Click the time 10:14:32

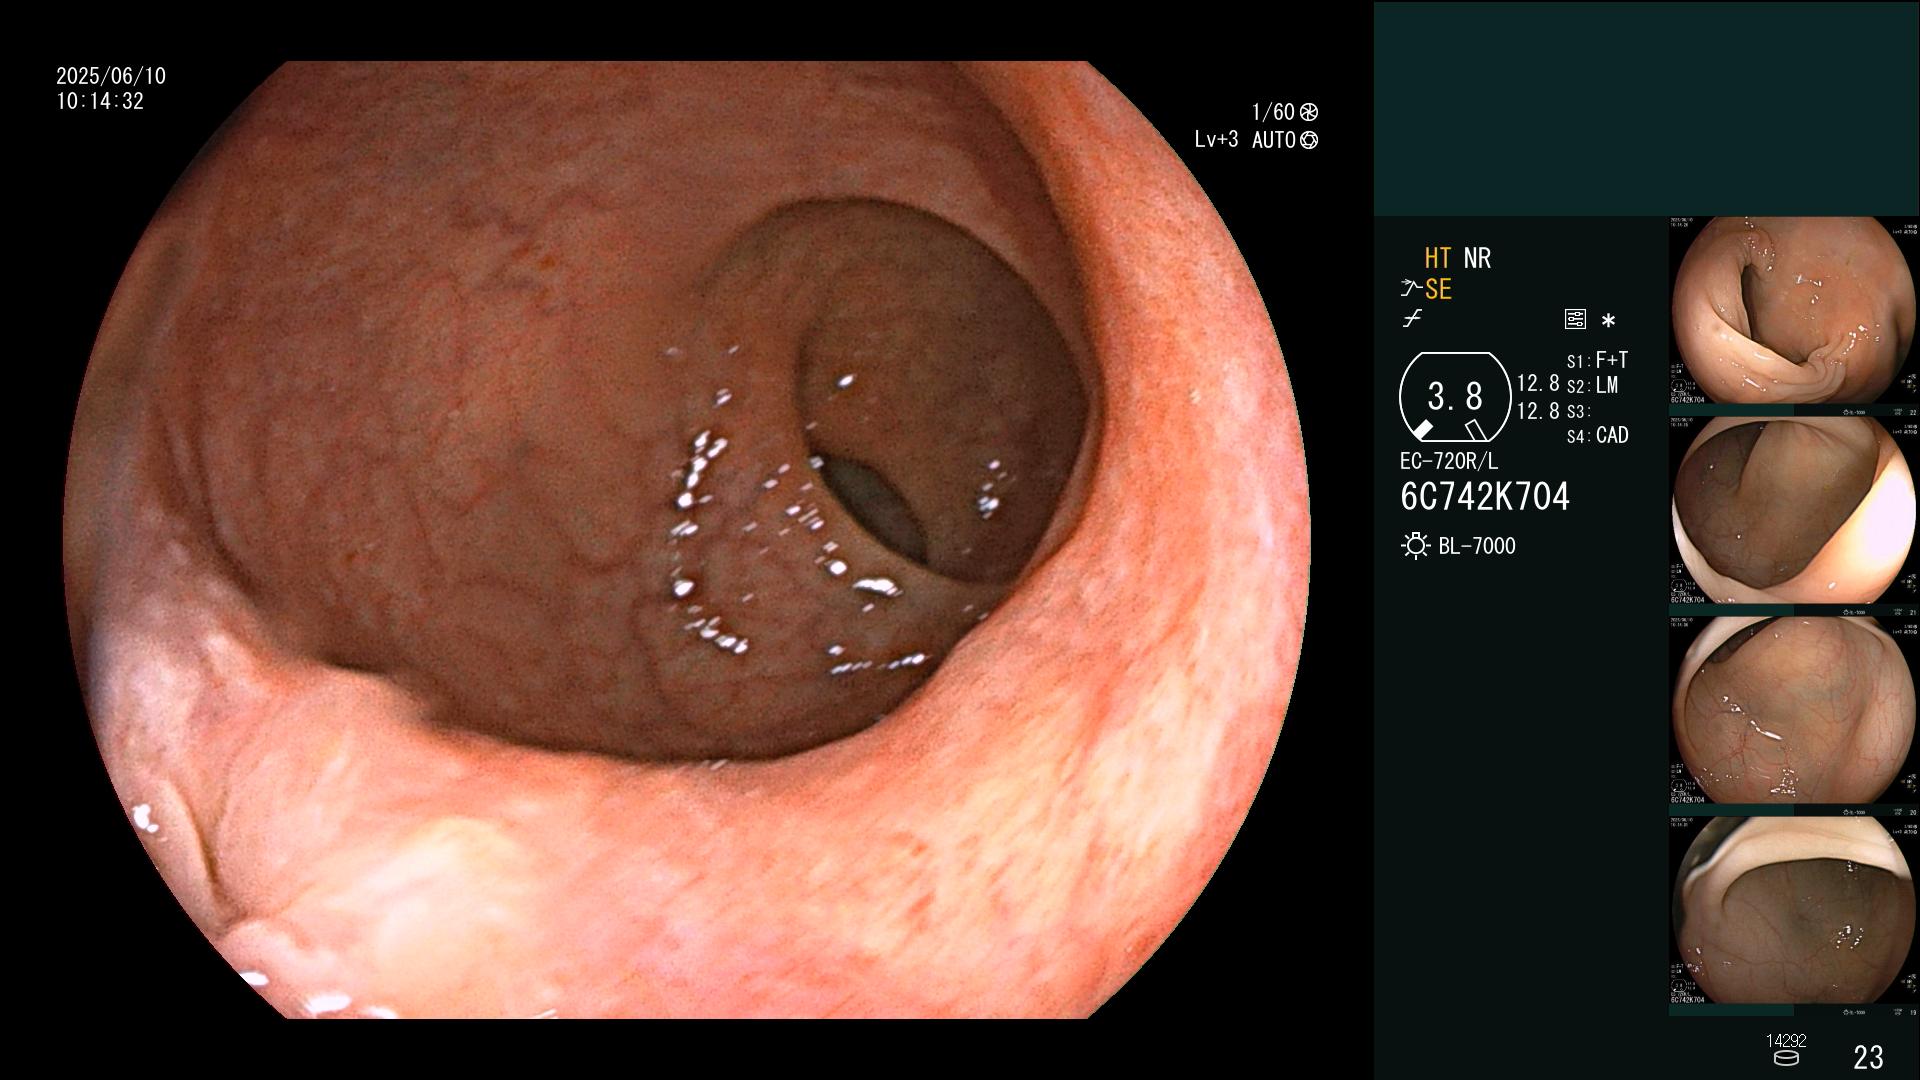[x=100, y=102]
